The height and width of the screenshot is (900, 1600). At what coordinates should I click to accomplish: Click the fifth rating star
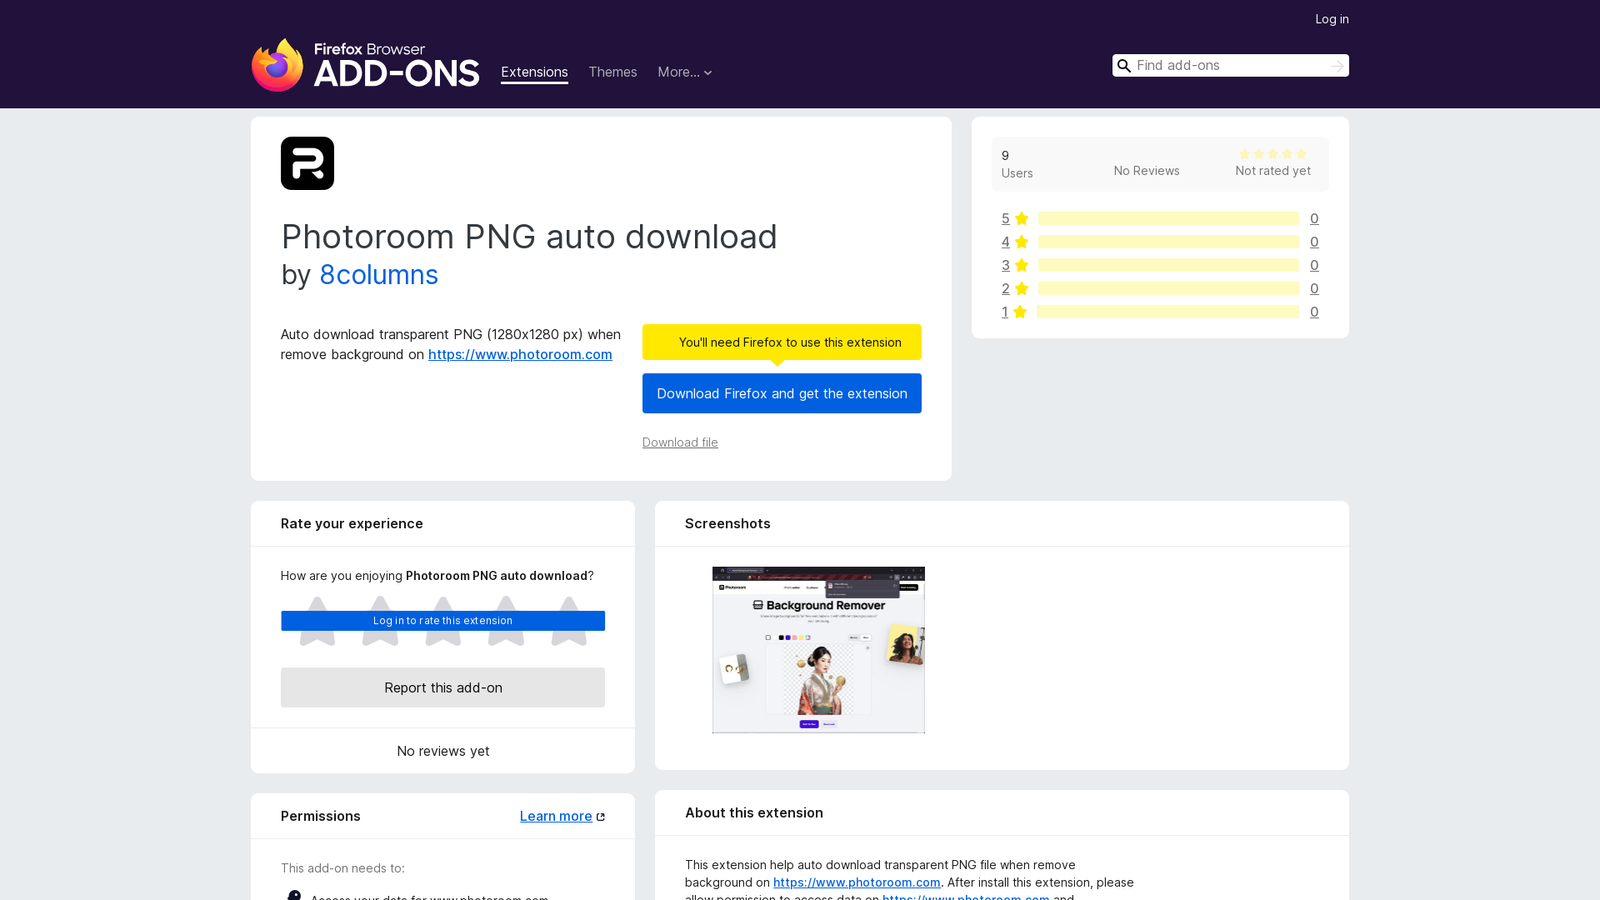click(569, 621)
